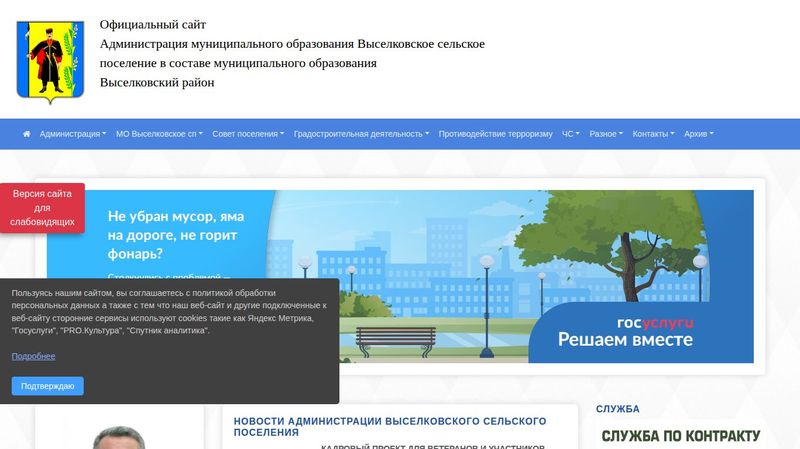Open Противодействие терроризму page
Viewport: 800px width, 449px height.
click(x=495, y=134)
